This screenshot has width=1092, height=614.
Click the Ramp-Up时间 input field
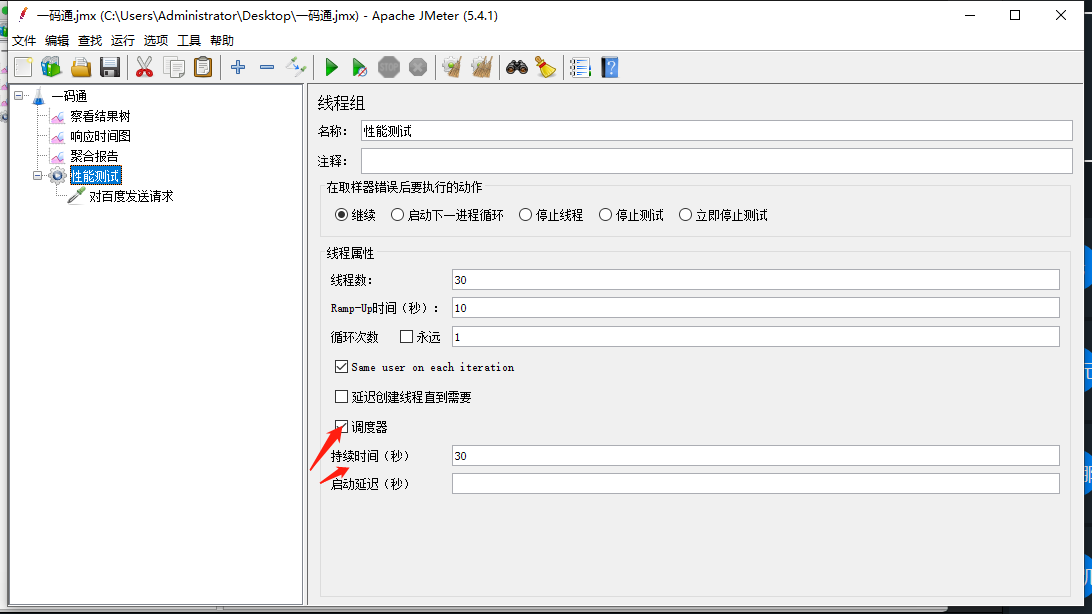[x=756, y=308]
